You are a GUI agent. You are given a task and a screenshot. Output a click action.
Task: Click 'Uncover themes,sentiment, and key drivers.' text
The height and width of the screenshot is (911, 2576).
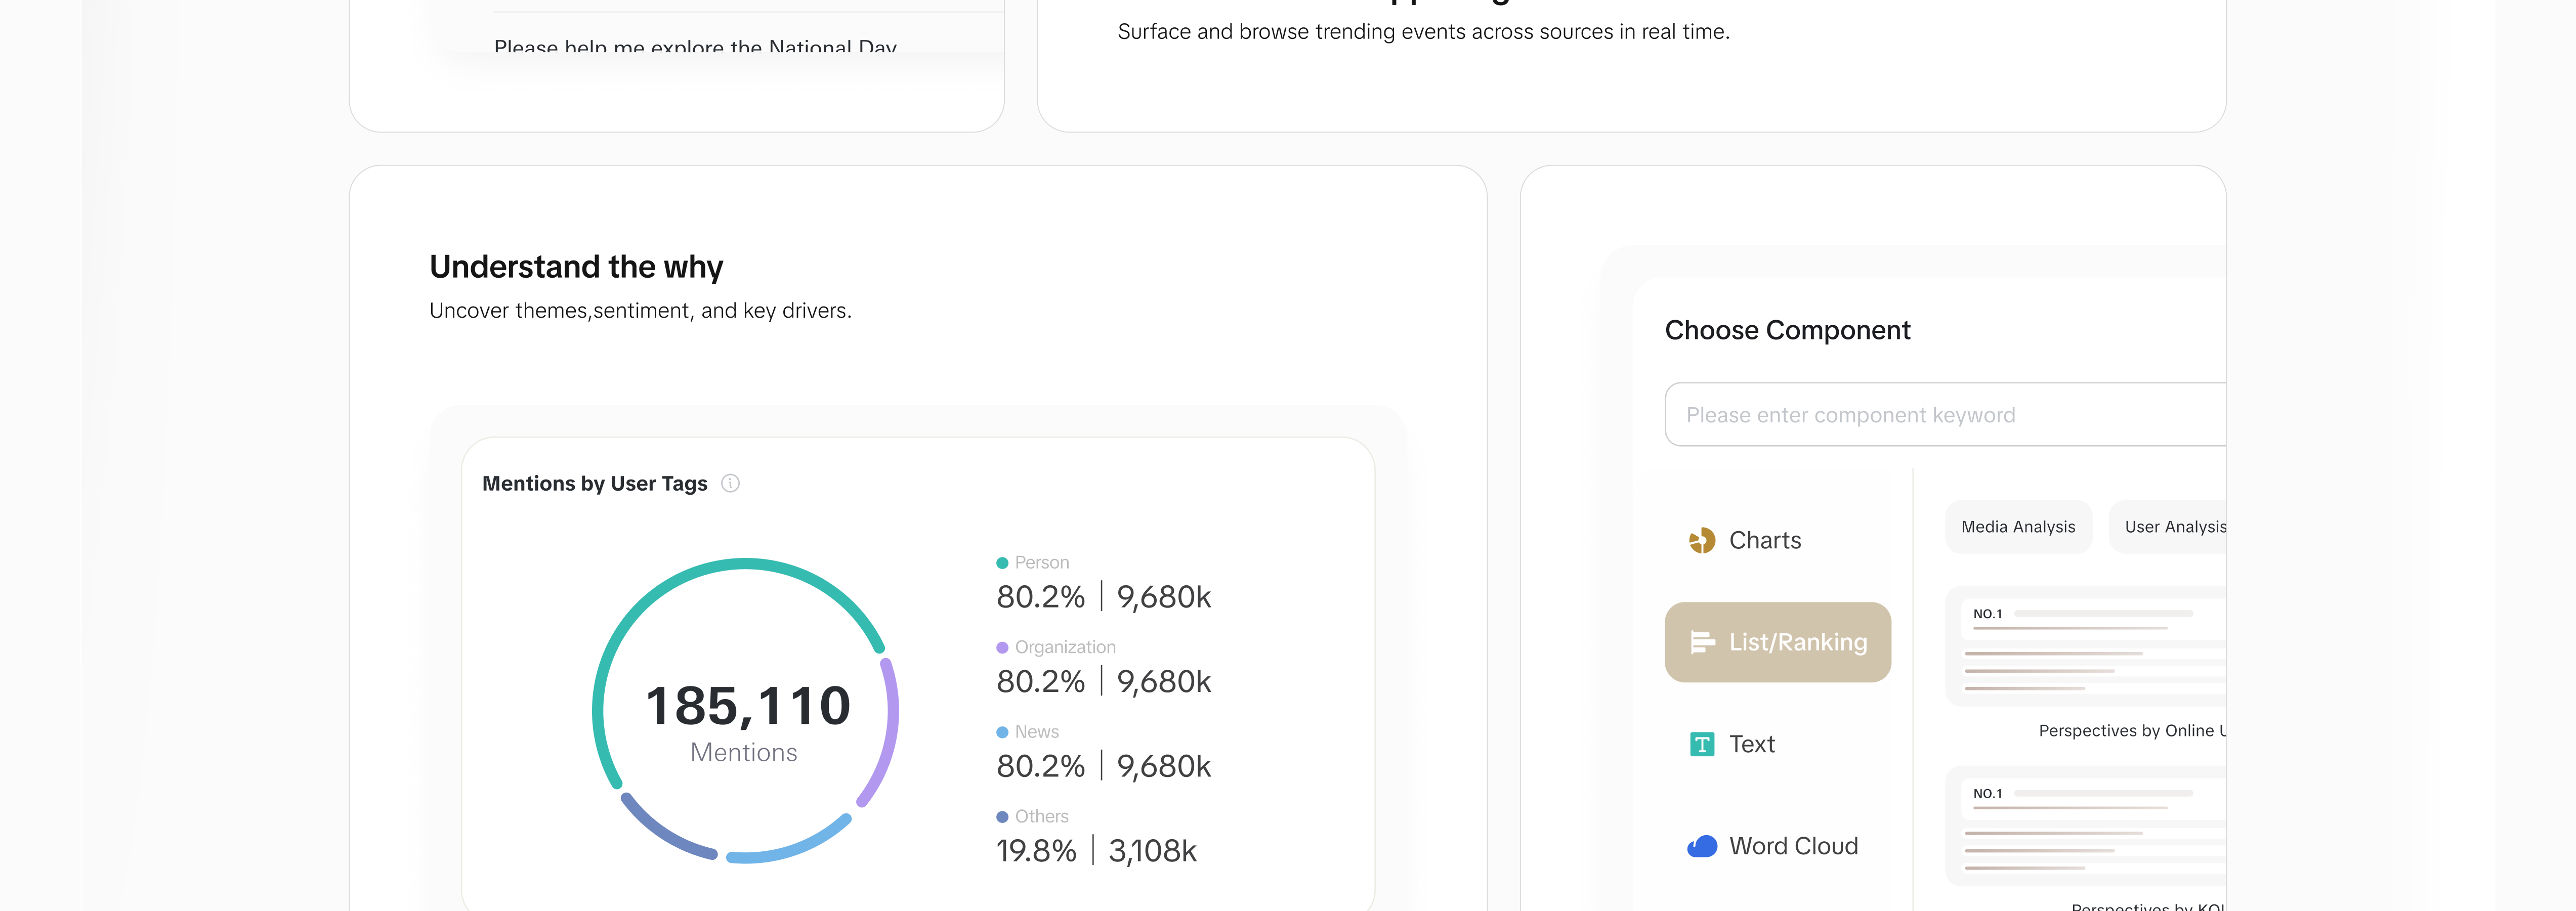coord(640,311)
